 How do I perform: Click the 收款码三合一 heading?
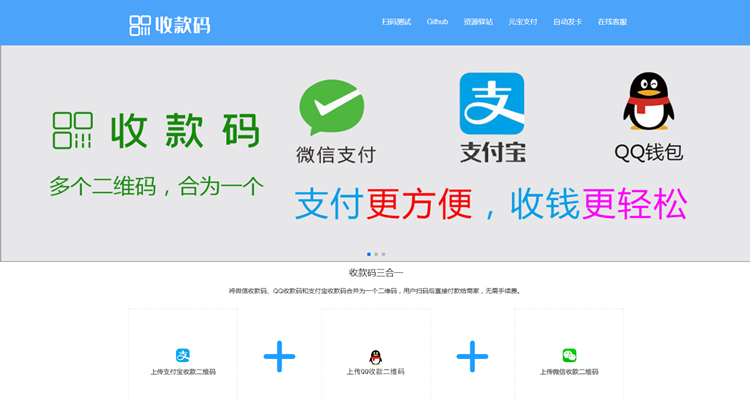click(376, 273)
